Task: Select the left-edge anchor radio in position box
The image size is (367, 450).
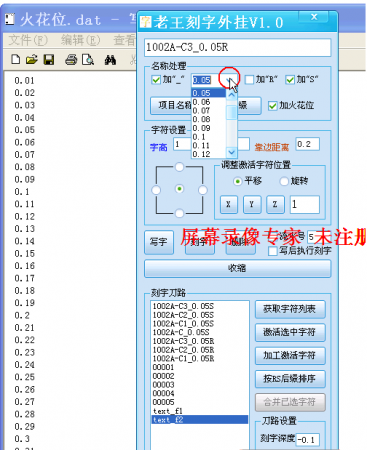Action: click(x=156, y=190)
